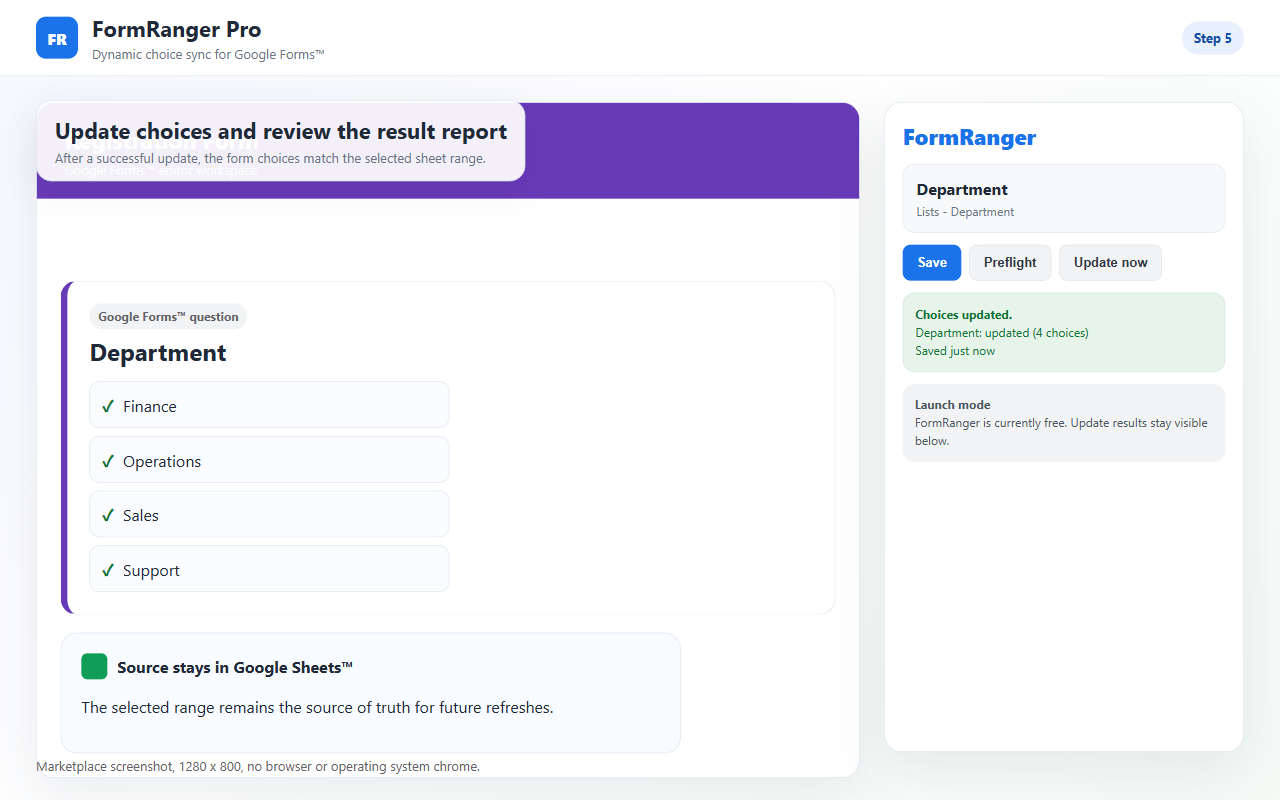
Task: Click 'After a successful update' description text
Action: point(270,159)
